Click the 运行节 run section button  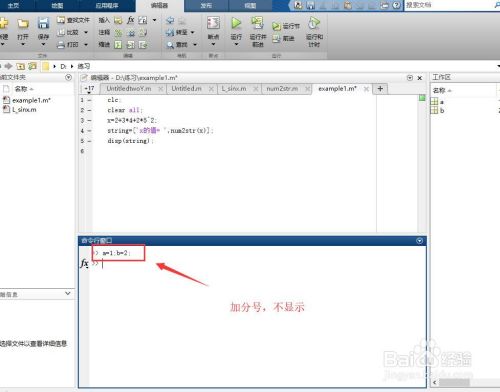(x=286, y=26)
